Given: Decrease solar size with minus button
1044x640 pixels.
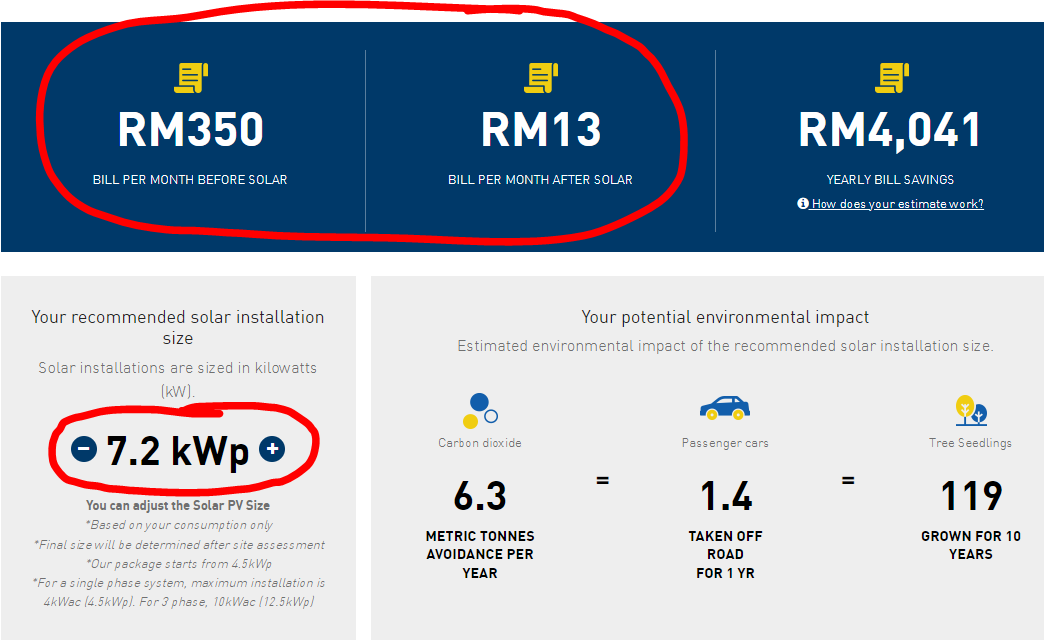Looking at the screenshot, I should click(85, 450).
